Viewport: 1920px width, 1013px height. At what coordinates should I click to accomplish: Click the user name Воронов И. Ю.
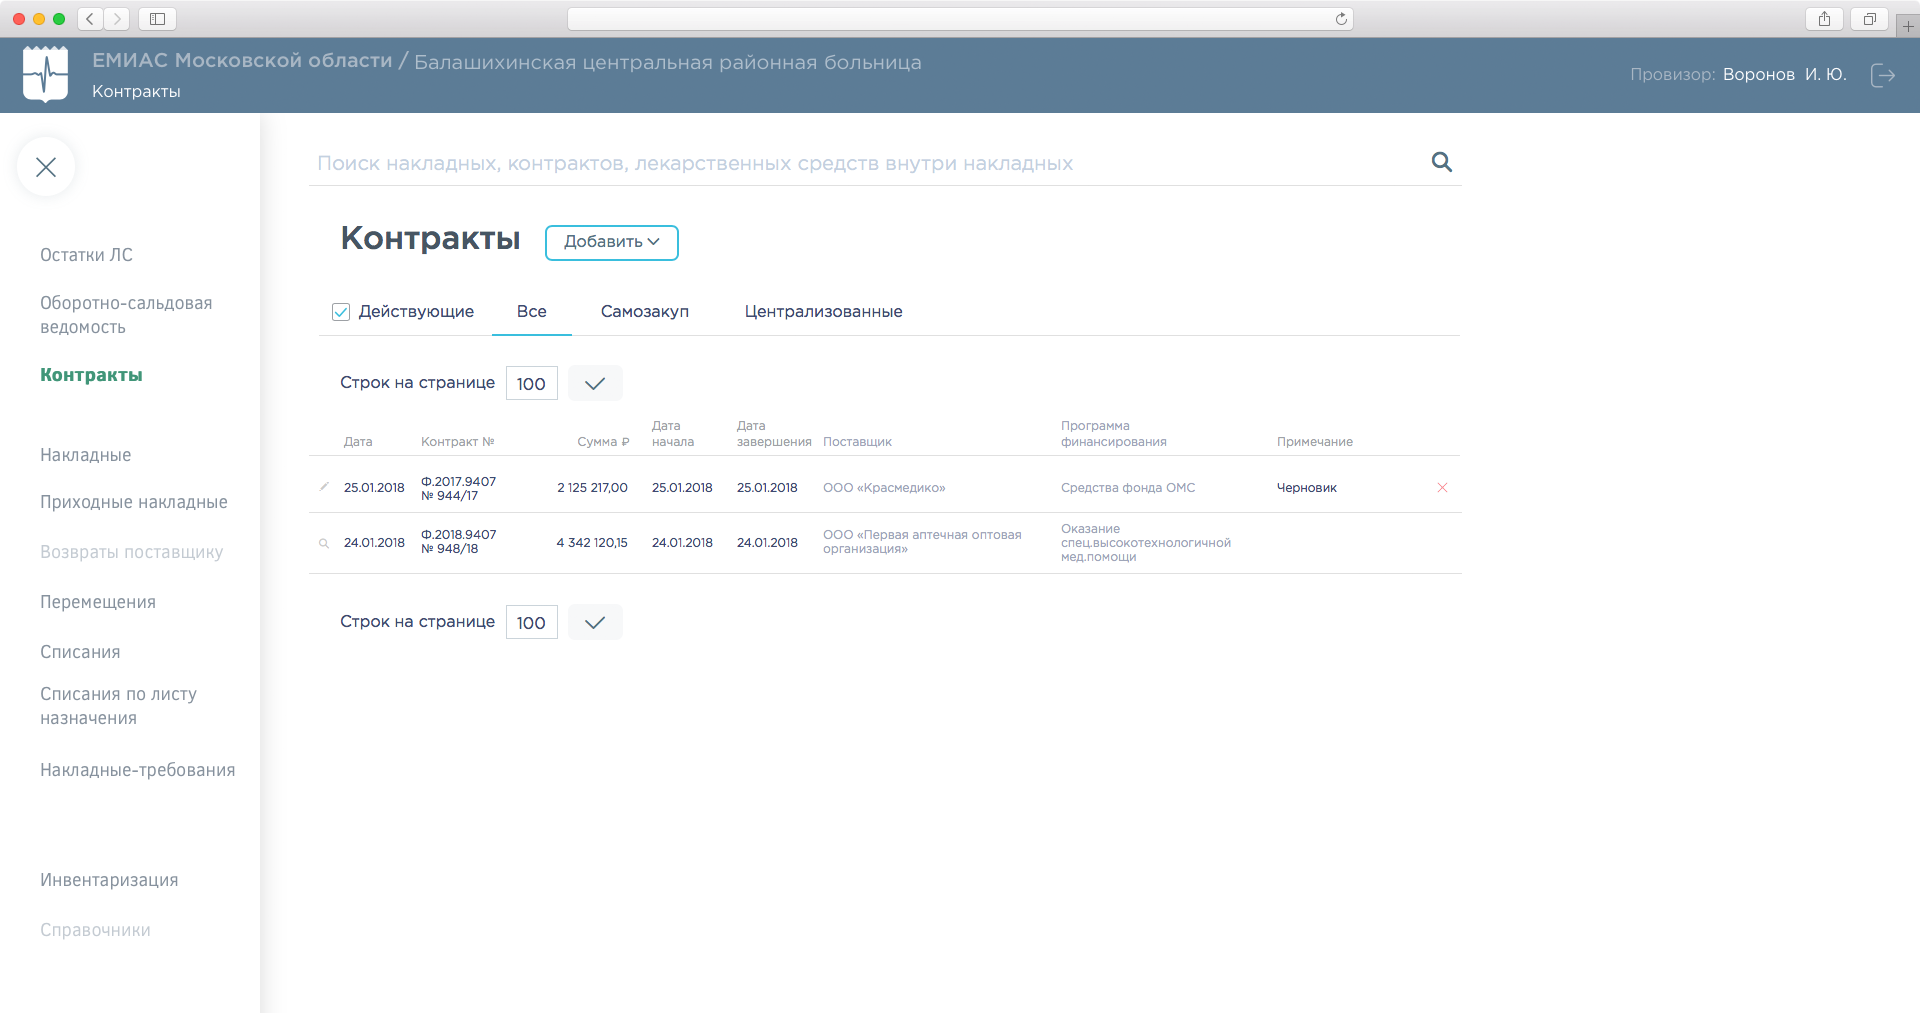pyautogui.click(x=1785, y=74)
